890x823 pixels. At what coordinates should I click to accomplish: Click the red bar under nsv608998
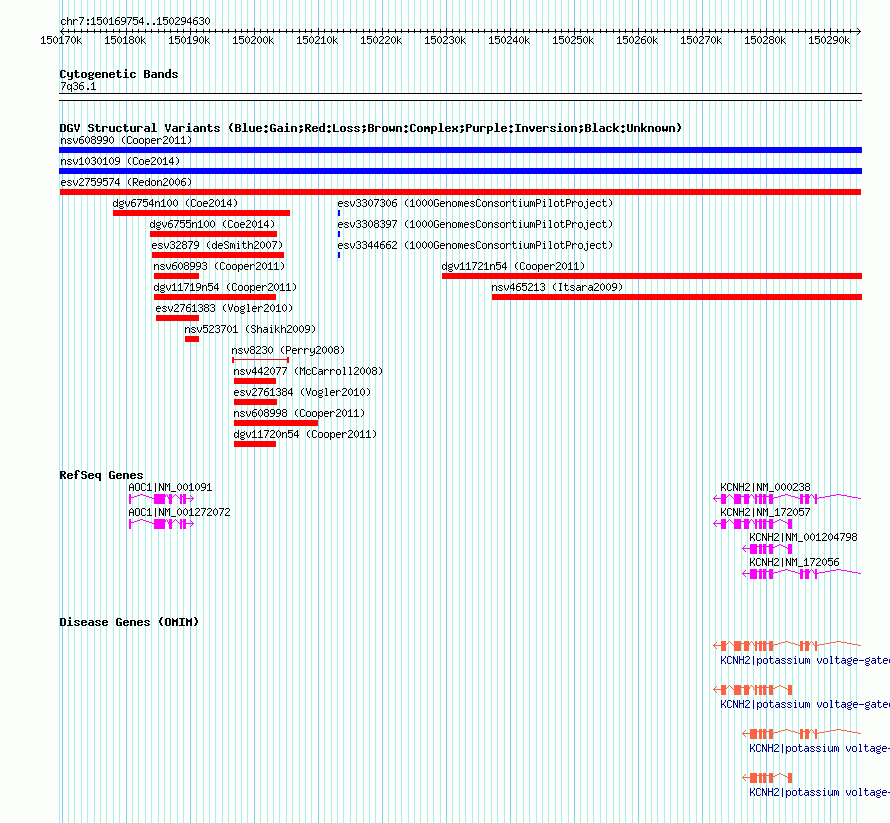(276, 423)
